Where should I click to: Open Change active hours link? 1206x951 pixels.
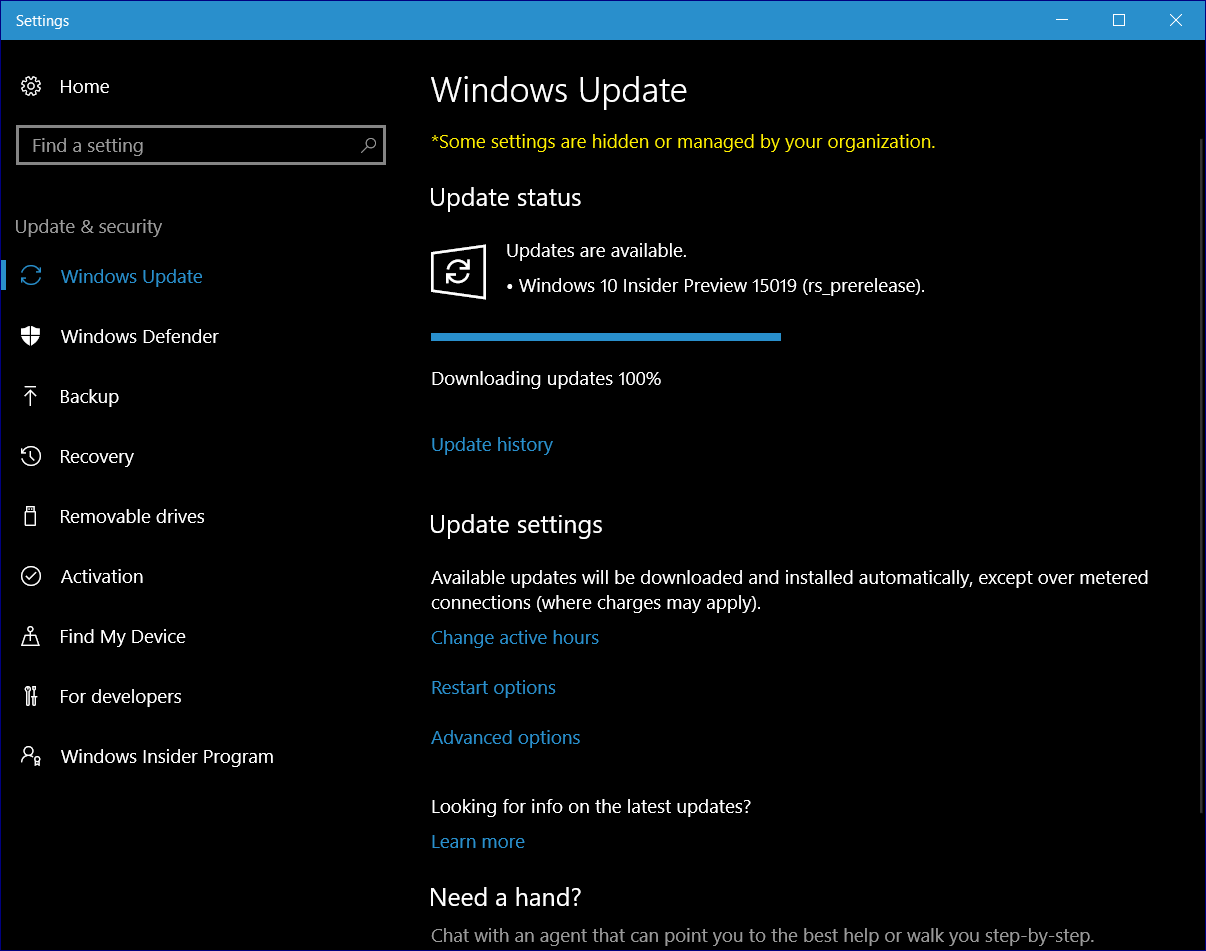point(514,638)
